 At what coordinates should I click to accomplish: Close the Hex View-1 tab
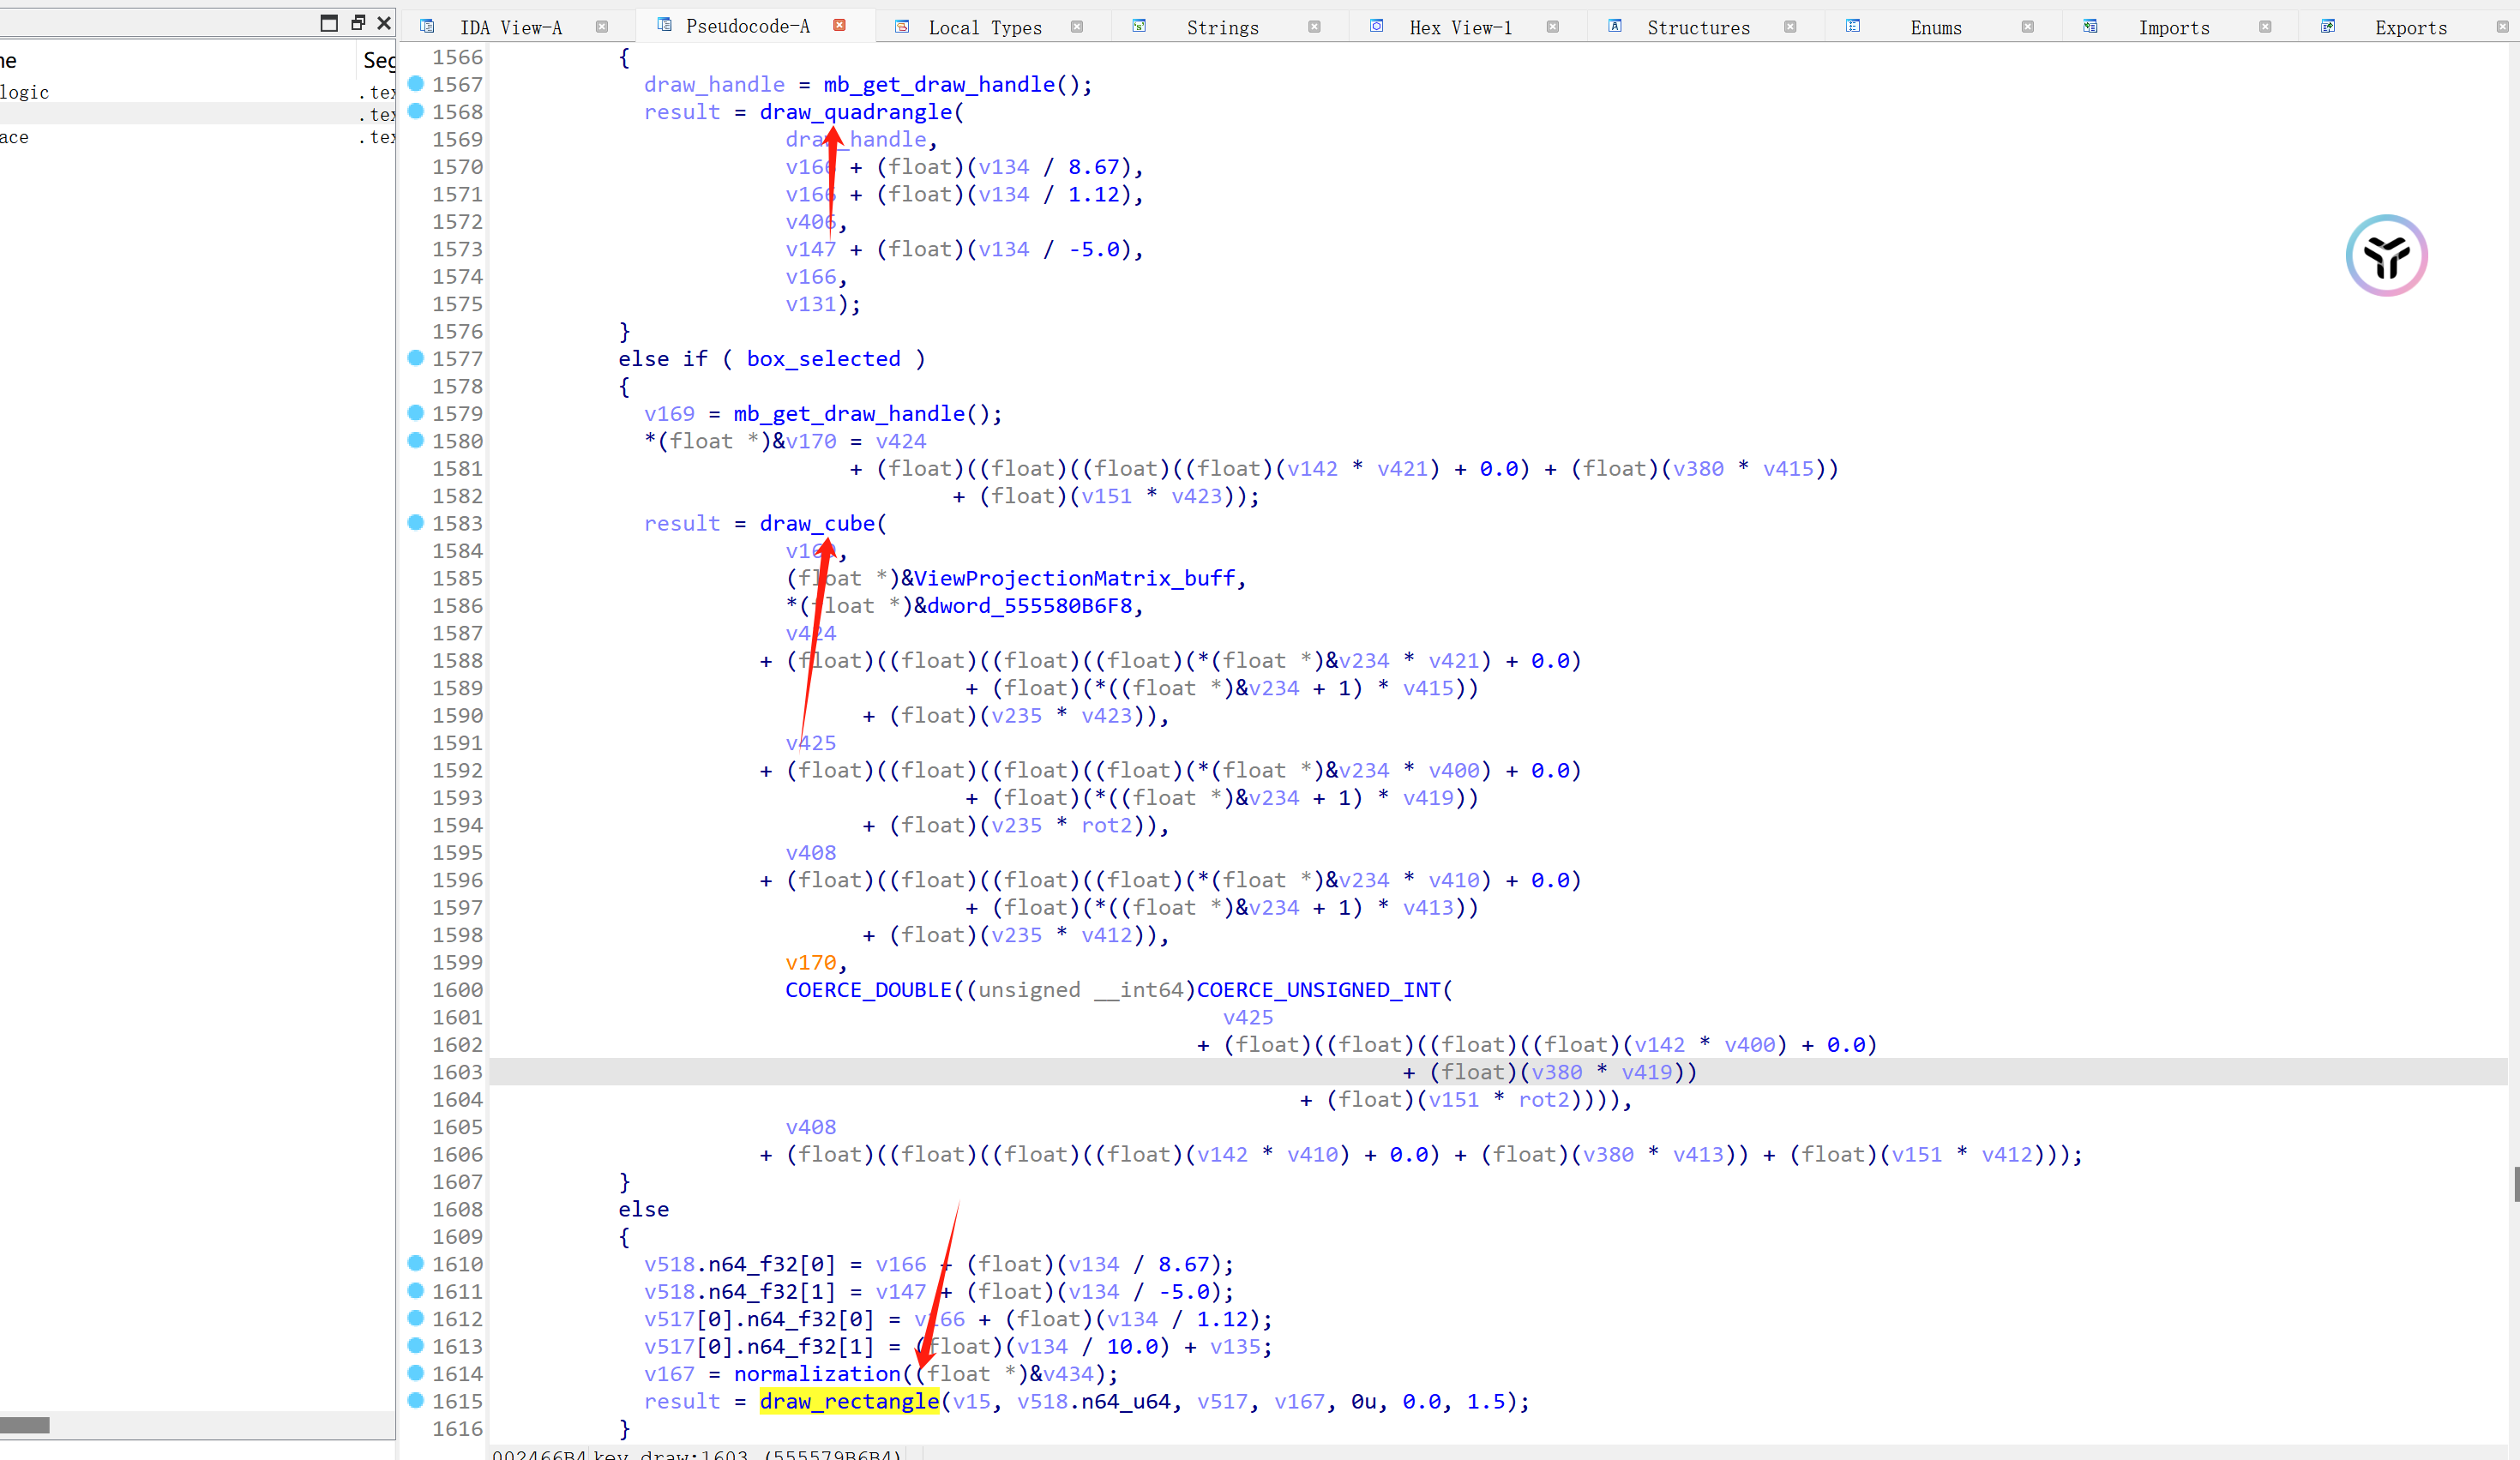(1552, 27)
